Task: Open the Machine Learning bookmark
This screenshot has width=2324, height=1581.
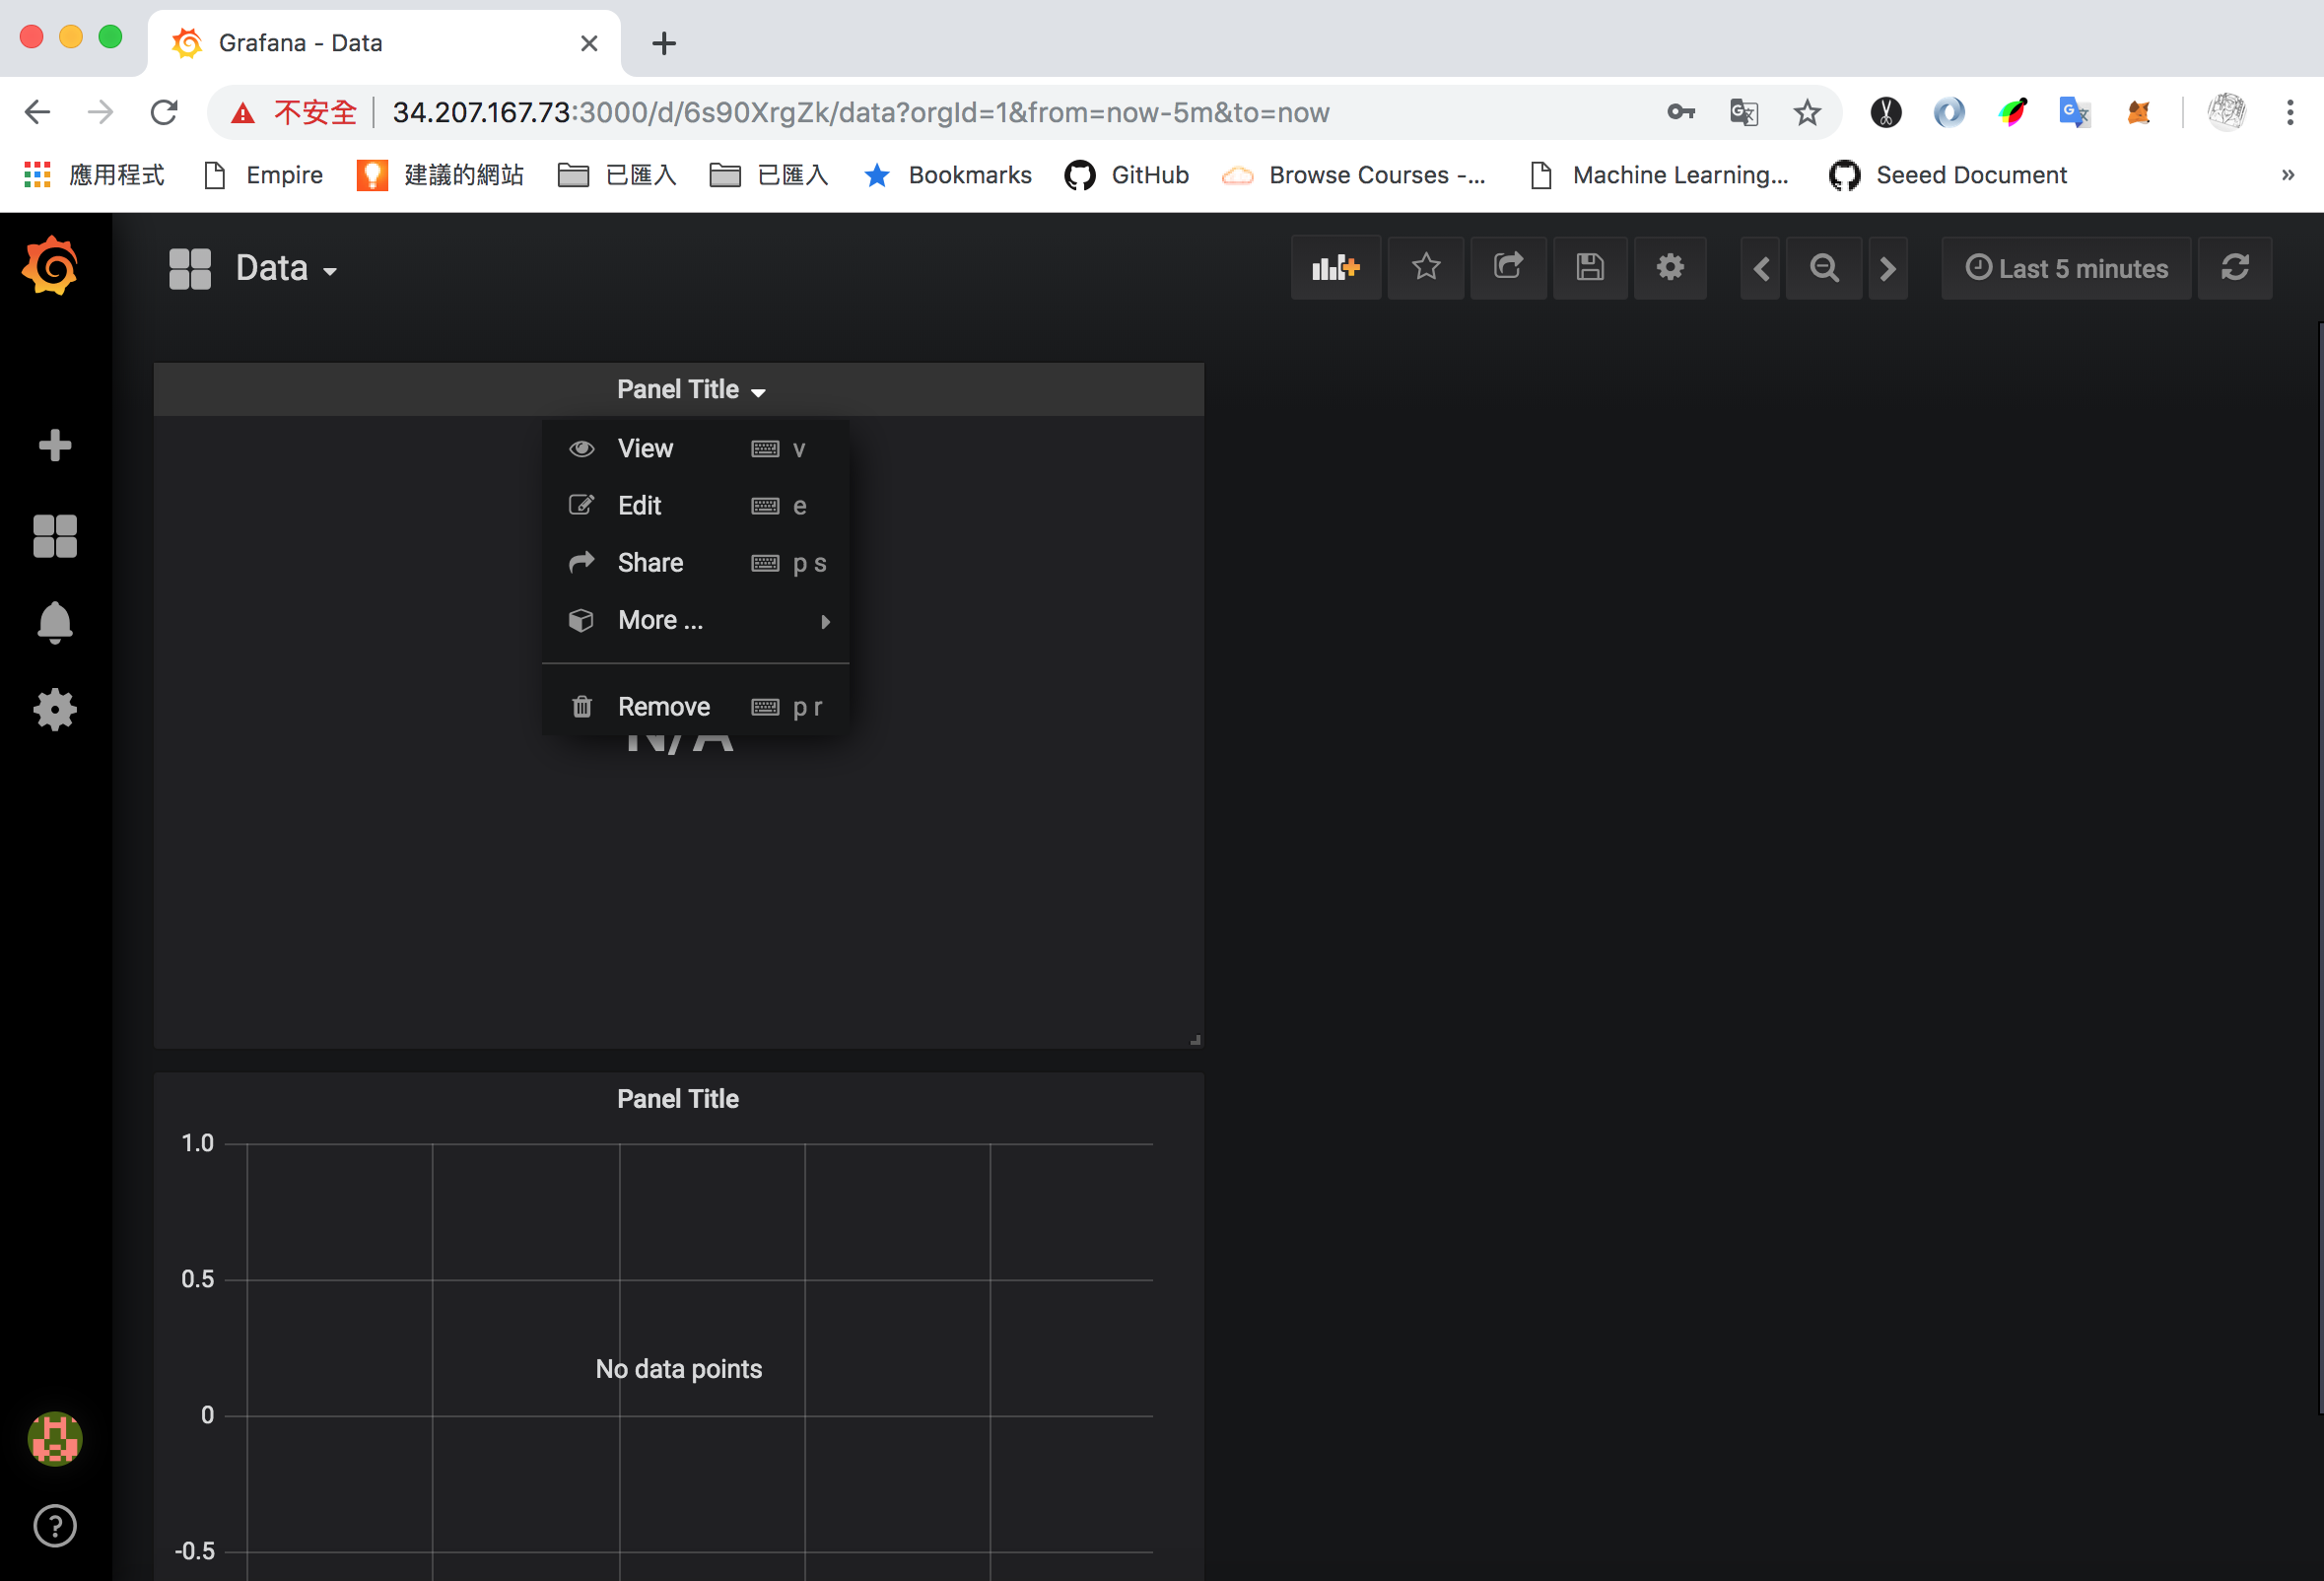Action: point(1660,175)
